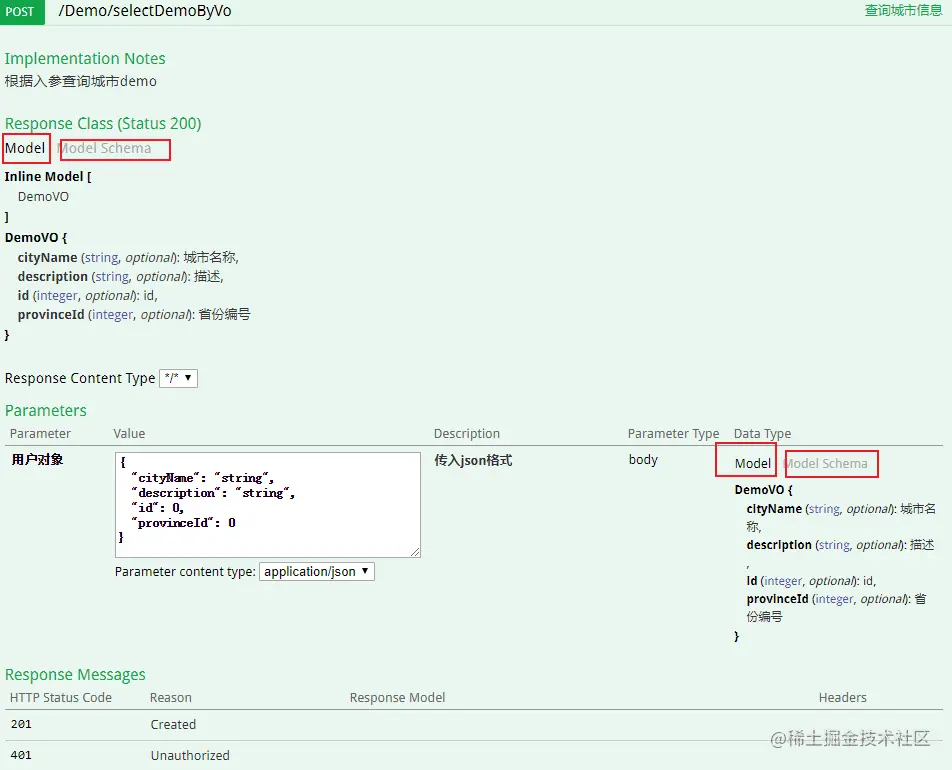Screen dimensions: 952x770
Task: Click the Headers column header
Action: [842, 698]
